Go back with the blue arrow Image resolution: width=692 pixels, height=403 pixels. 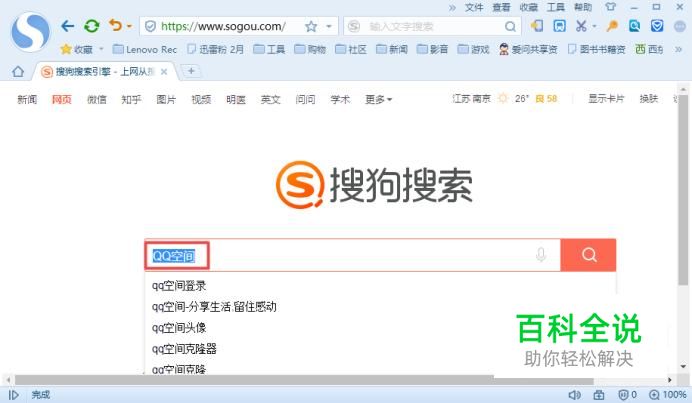(68, 26)
